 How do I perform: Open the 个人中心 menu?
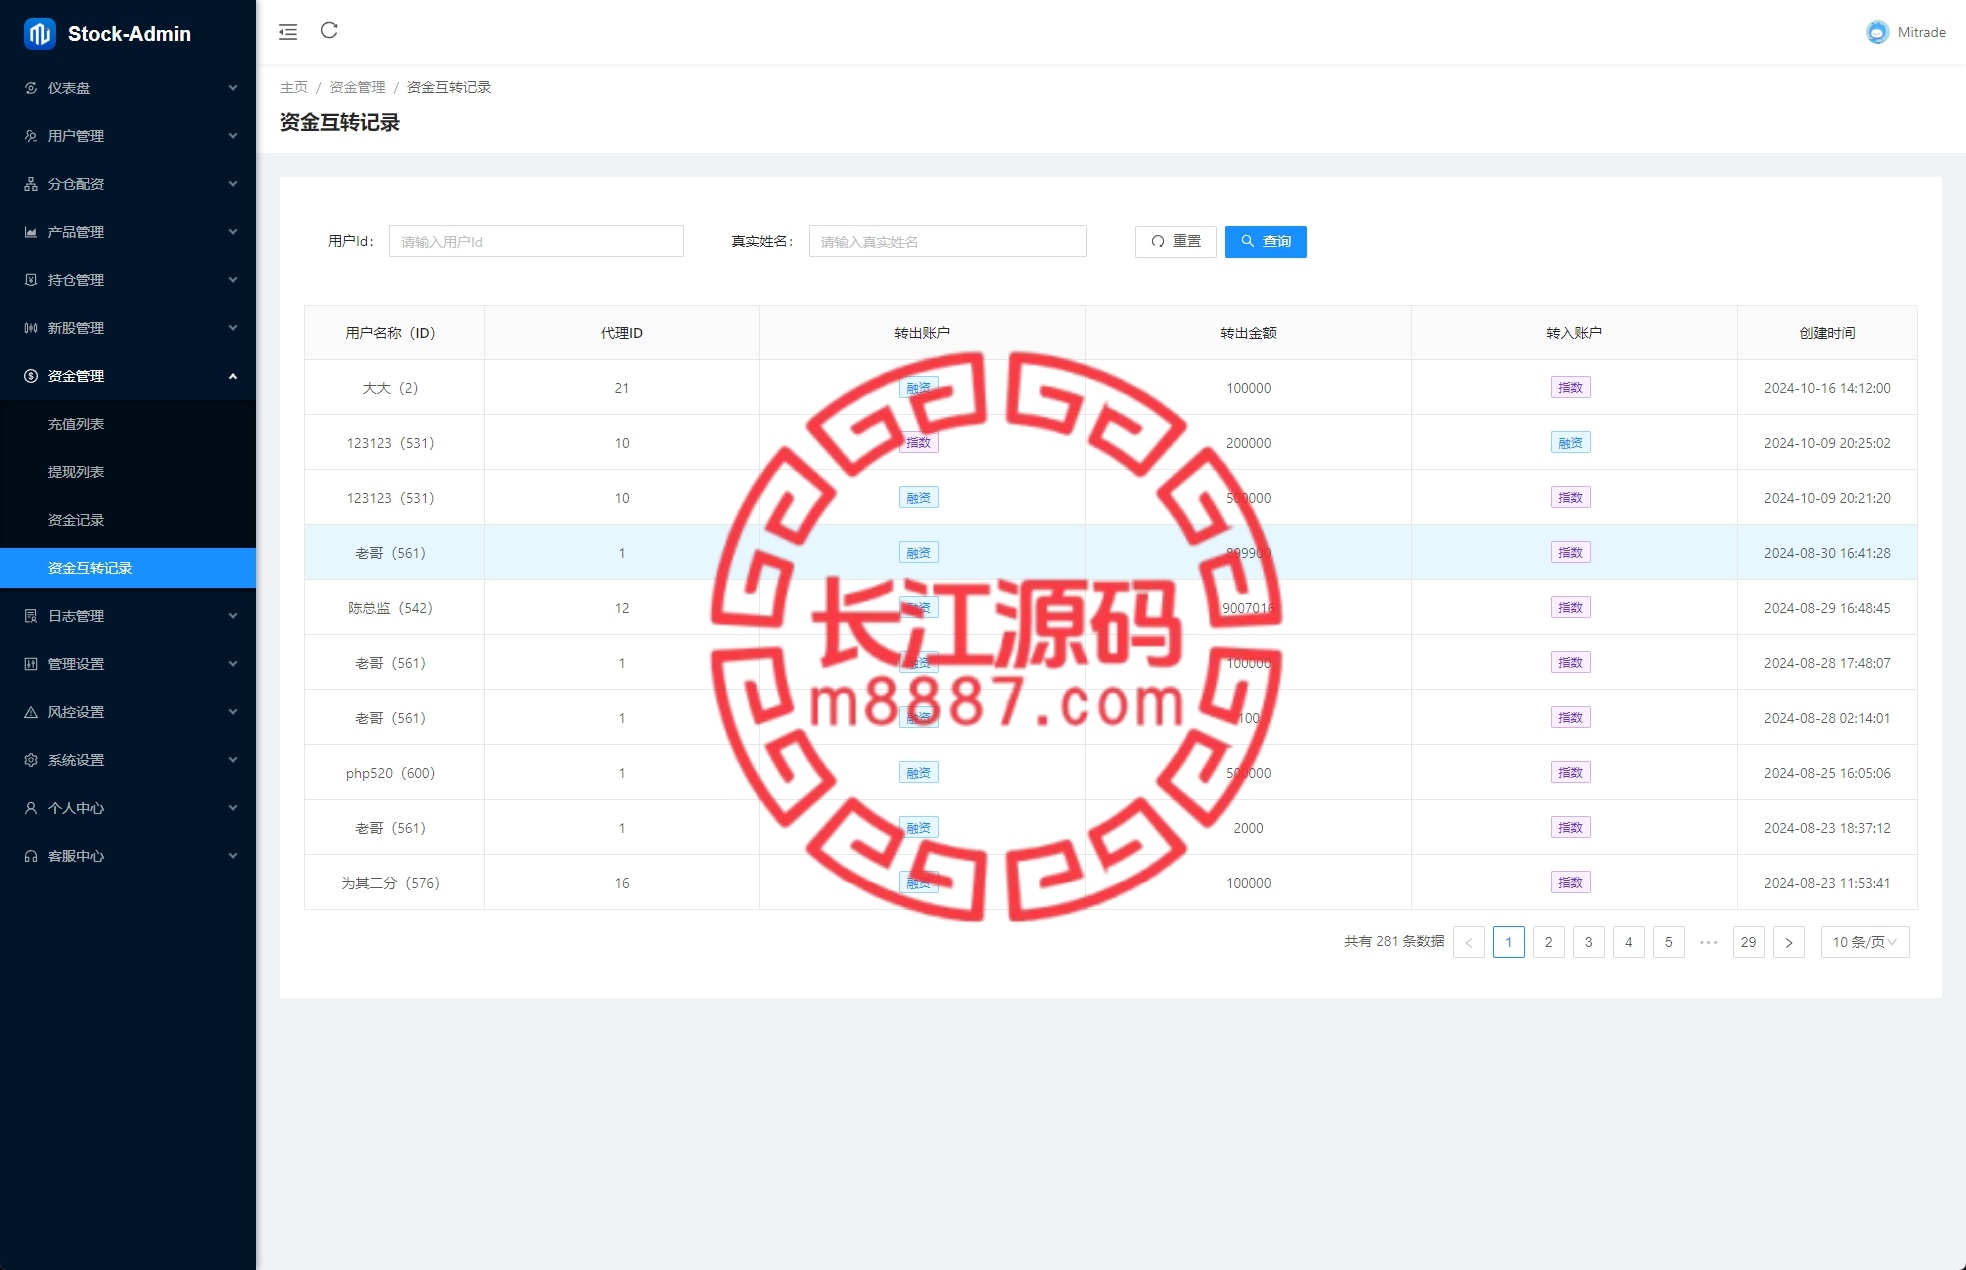(128, 808)
